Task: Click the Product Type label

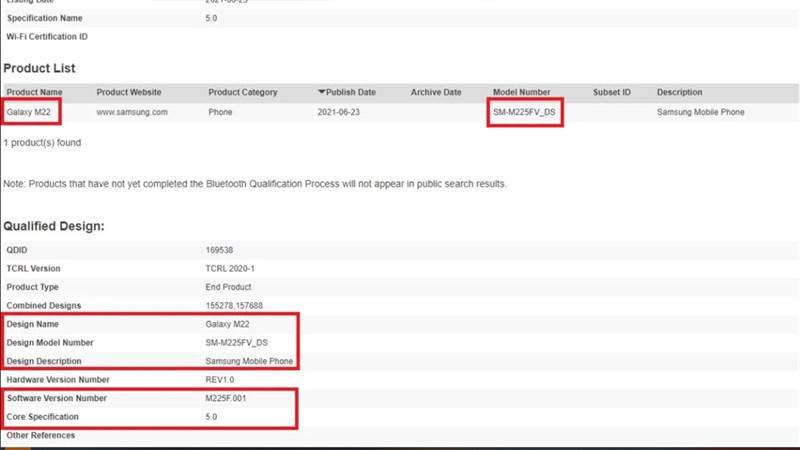Action: [32, 287]
